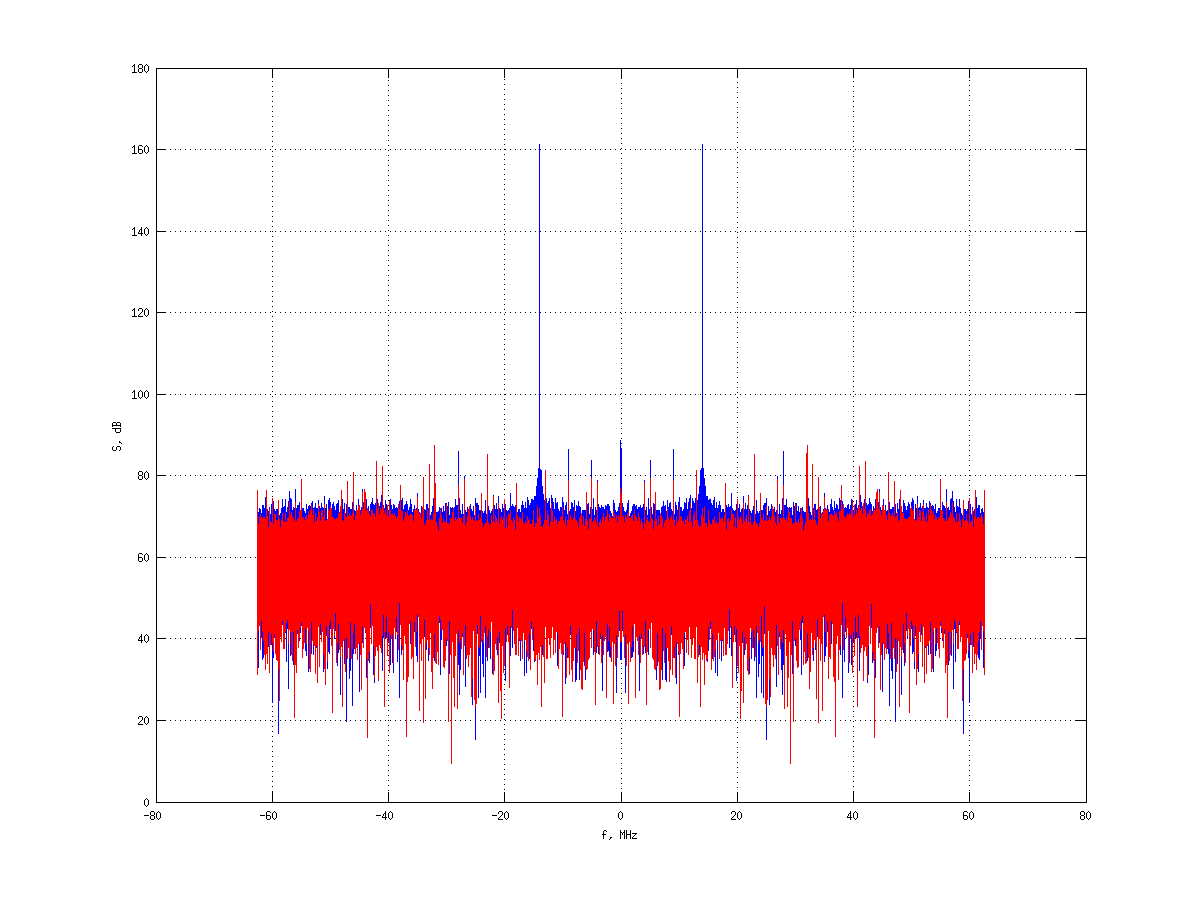Click the 20 tick label on x-axis
This screenshot has height=901, width=1200.
[x=737, y=815]
